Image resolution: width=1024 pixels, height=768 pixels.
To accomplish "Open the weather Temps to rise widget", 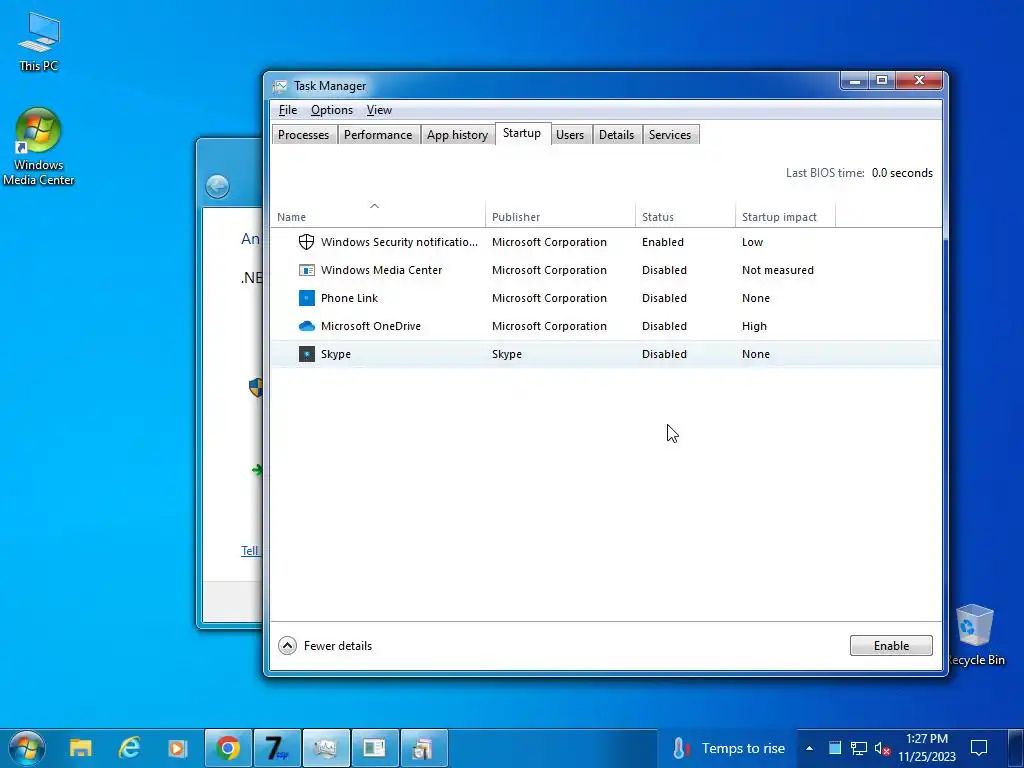I will [x=729, y=748].
